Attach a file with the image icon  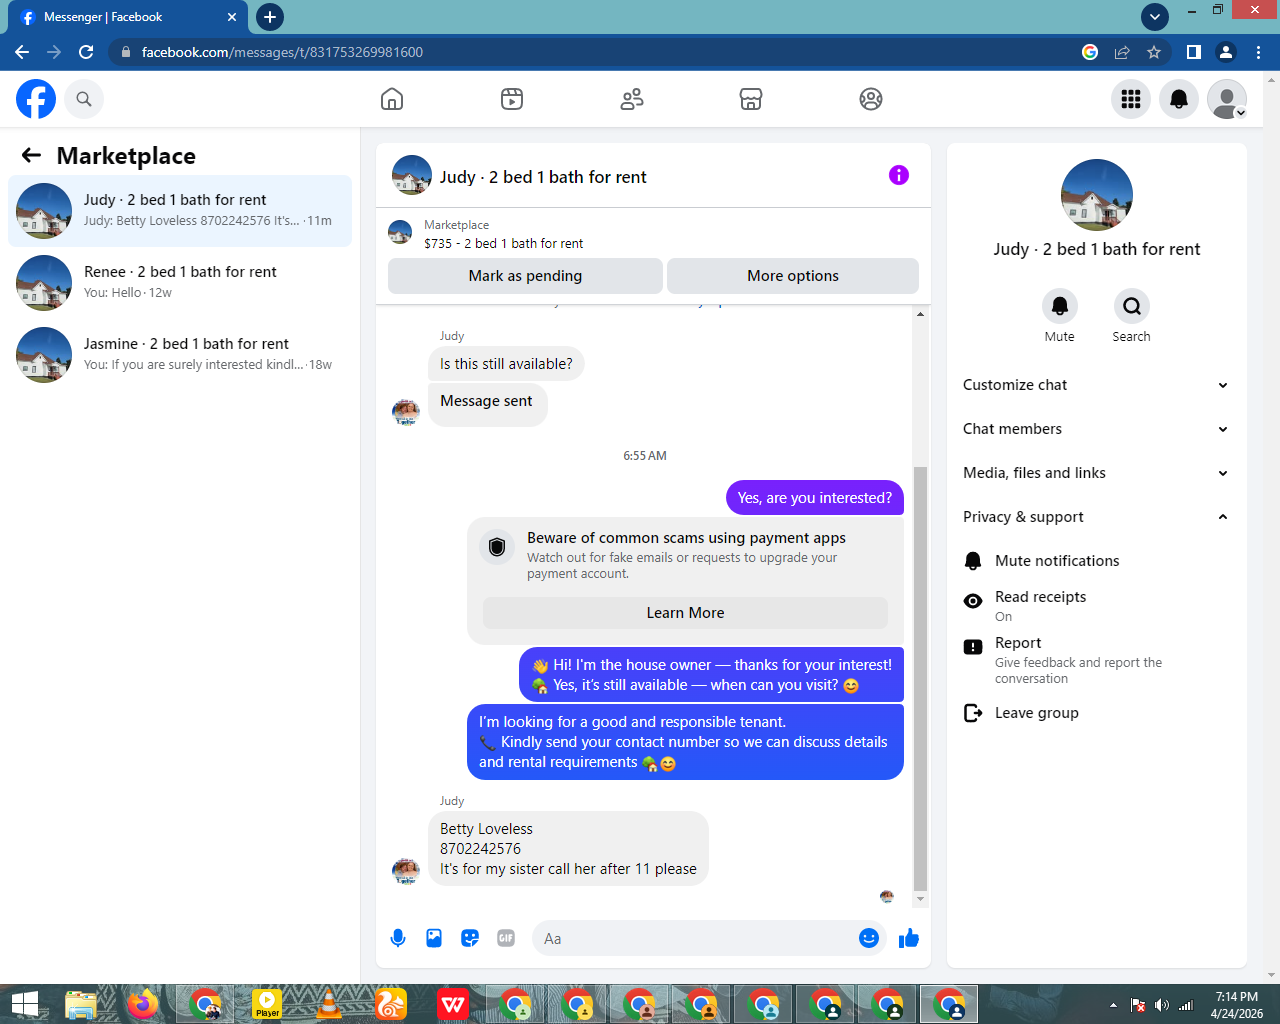[x=434, y=938]
